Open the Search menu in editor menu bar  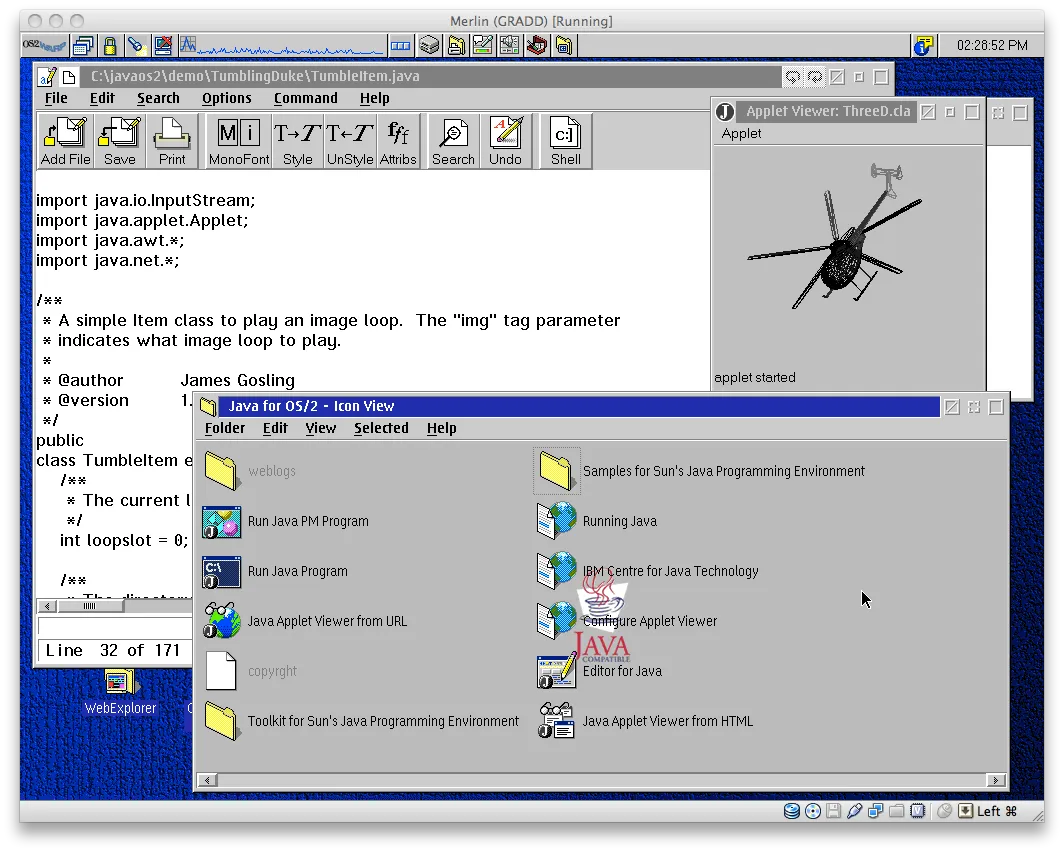158,98
